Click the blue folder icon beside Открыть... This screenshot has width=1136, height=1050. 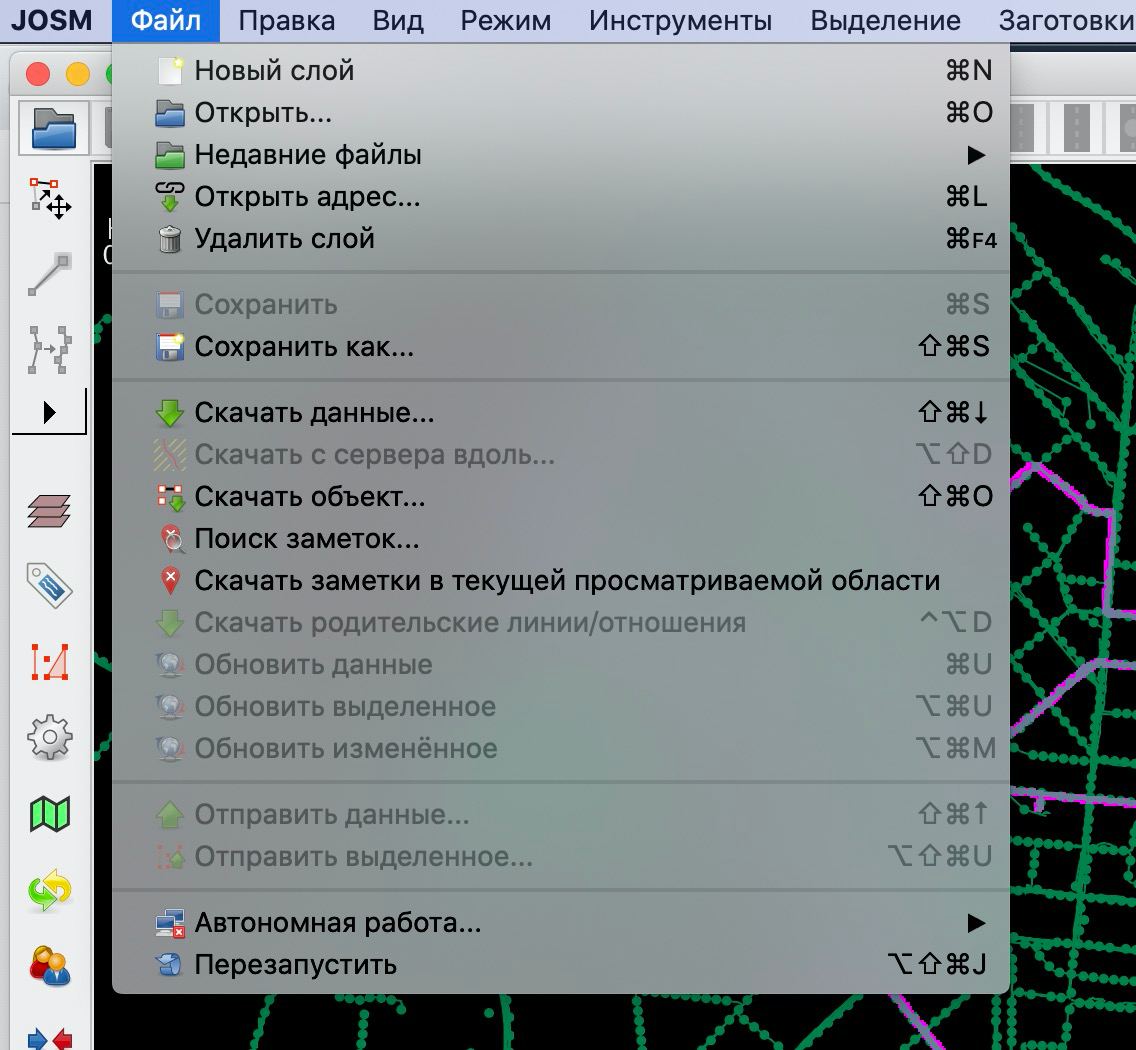(x=170, y=113)
